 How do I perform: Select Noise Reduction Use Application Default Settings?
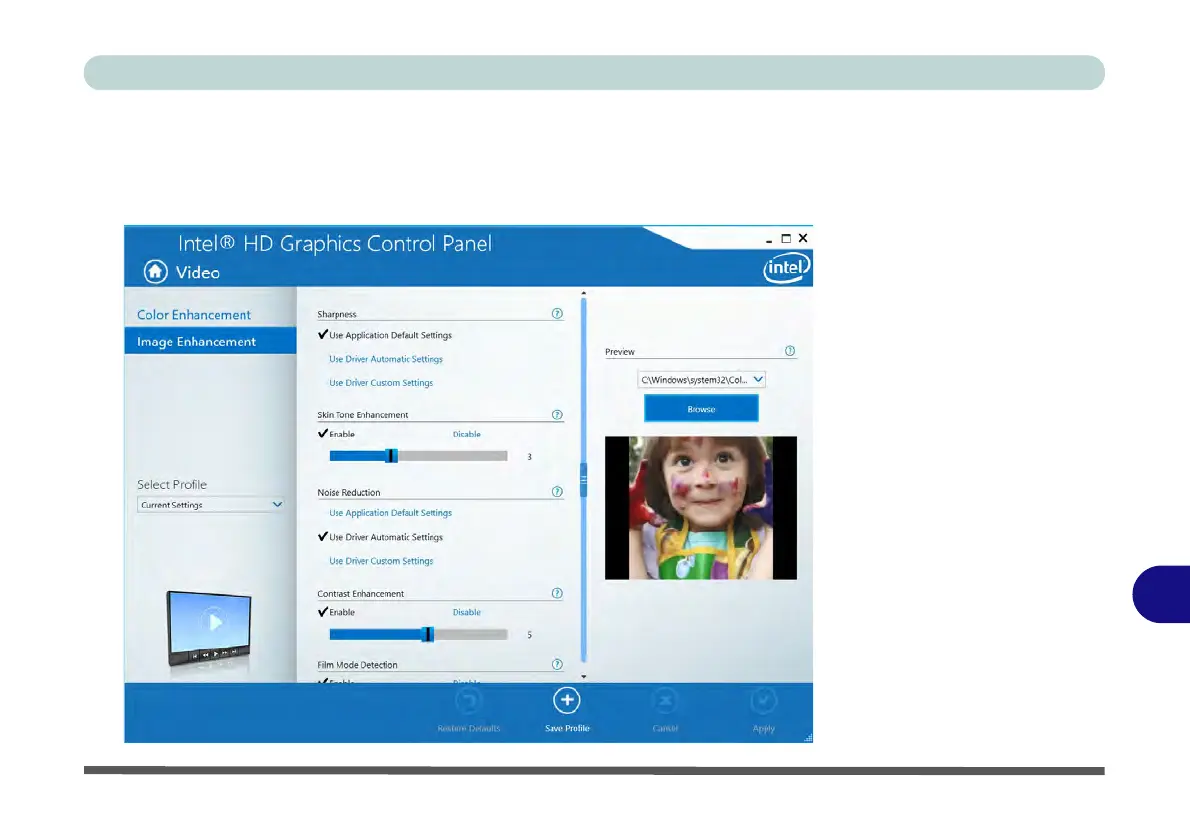[x=390, y=513]
